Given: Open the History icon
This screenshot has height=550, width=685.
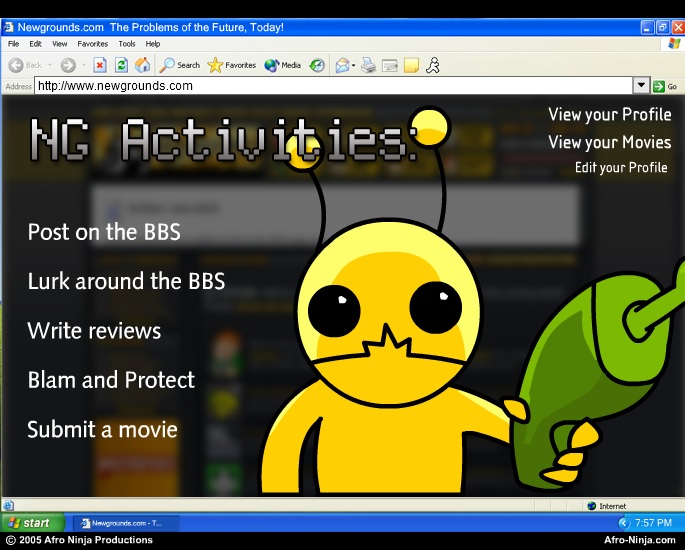Looking at the screenshot, I should 317,66.
